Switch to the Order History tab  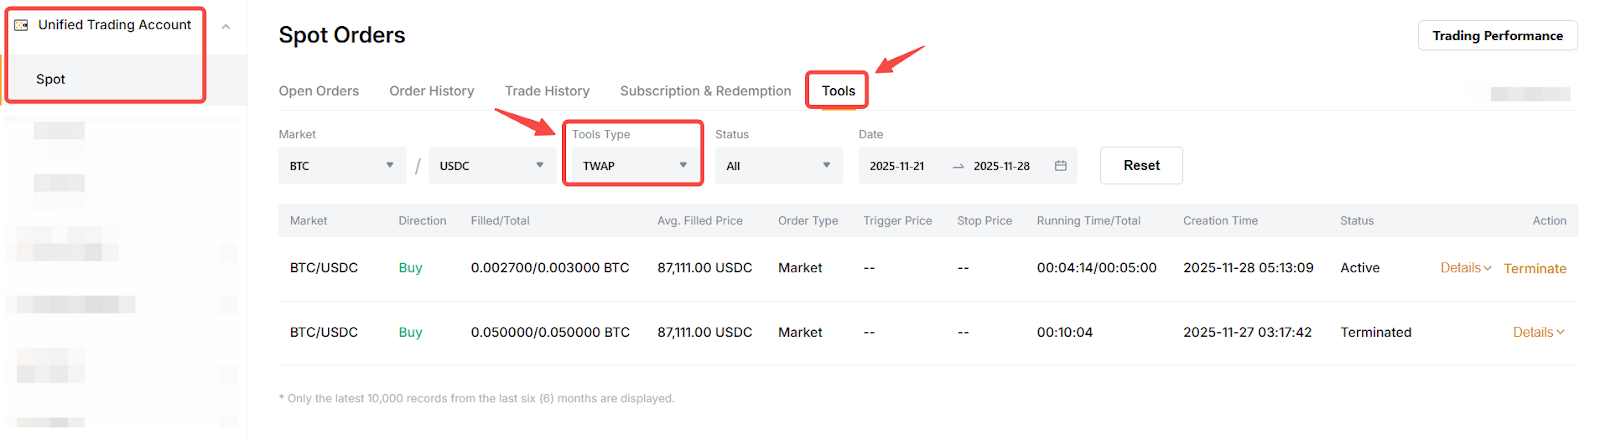(x=431, y=91)
